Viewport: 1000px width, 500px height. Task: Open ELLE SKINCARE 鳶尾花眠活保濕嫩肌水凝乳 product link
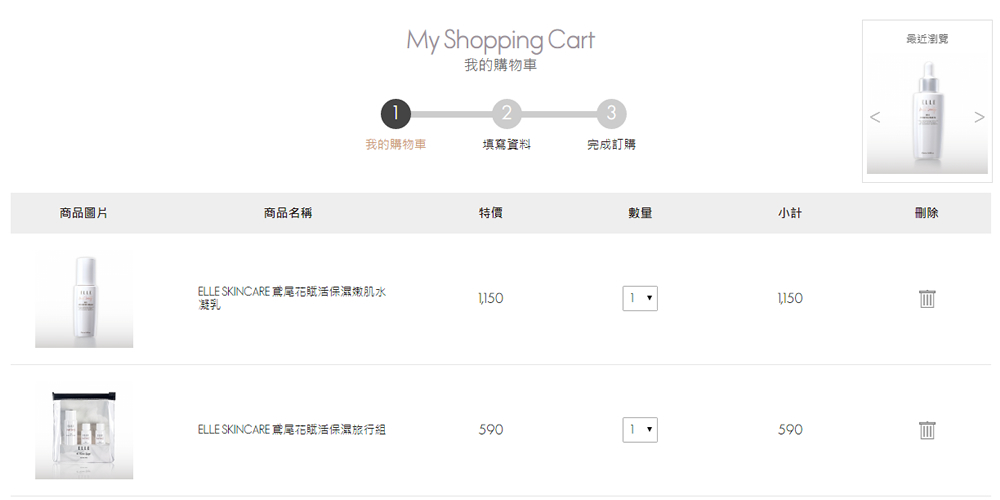[x=292, y=298]
